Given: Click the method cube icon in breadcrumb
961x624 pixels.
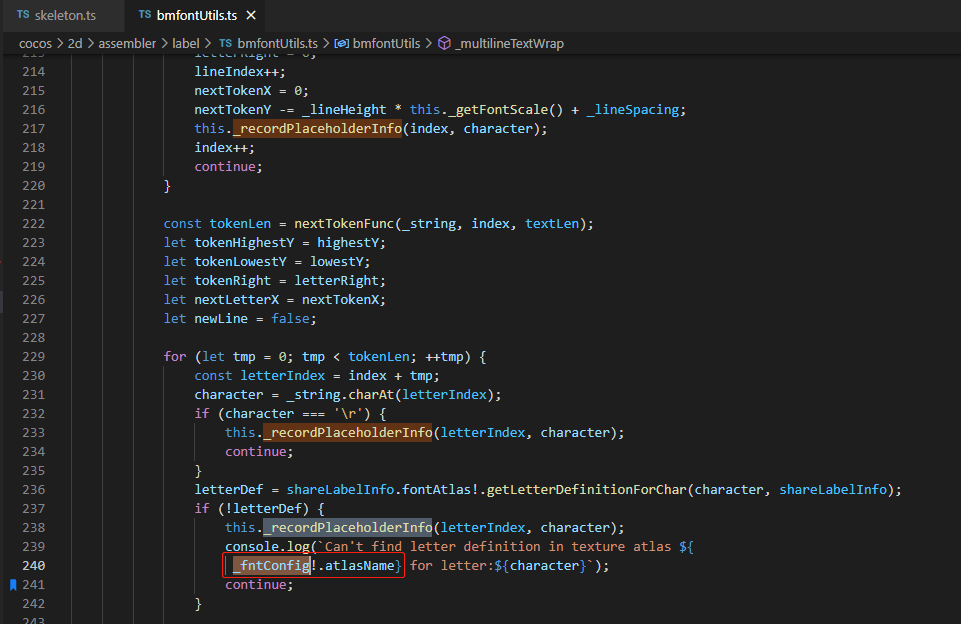Looking at the screenshot, I should [444, 44].
